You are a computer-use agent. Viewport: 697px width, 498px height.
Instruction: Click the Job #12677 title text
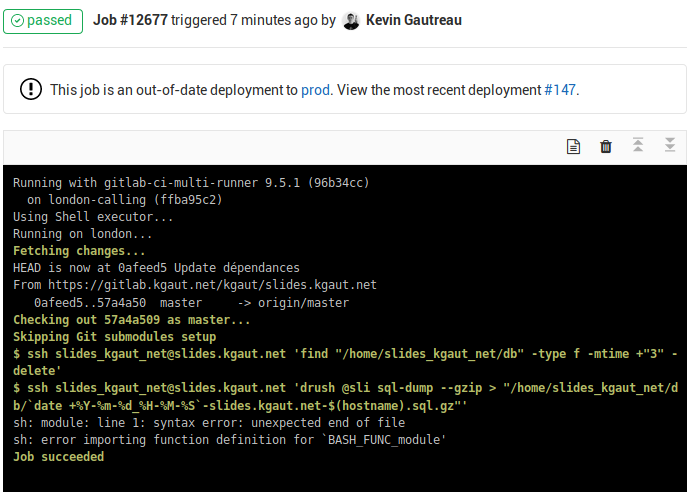click(130, 20)
